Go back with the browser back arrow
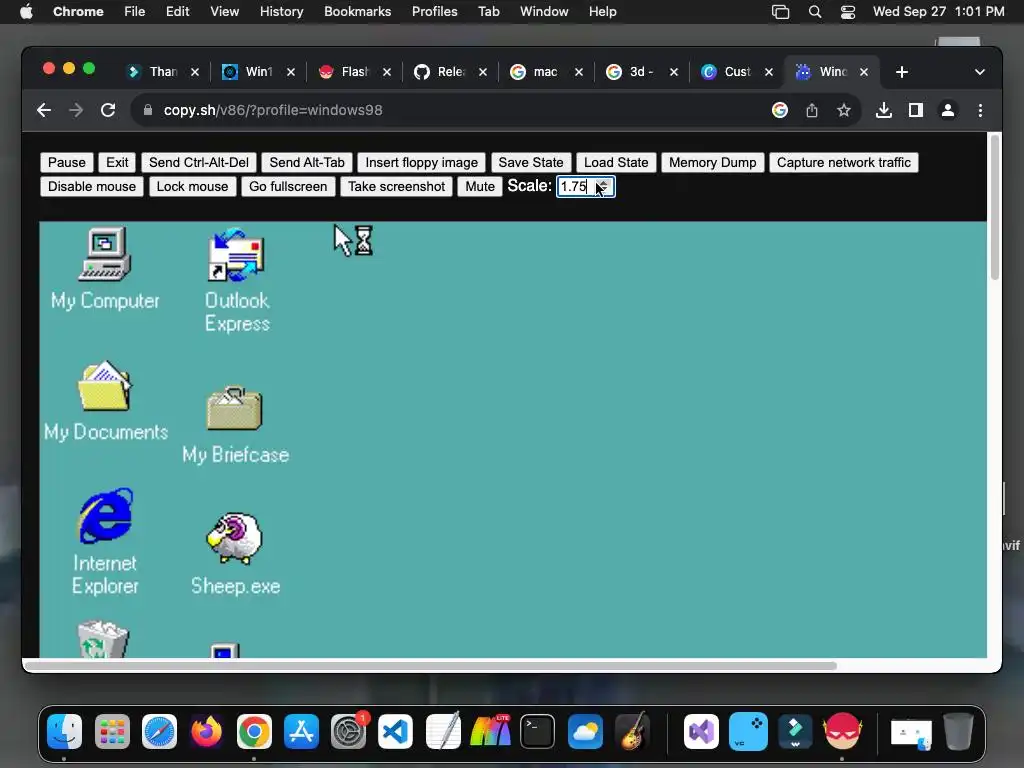This screenshot has height=768, width=1024. point(44,110)
